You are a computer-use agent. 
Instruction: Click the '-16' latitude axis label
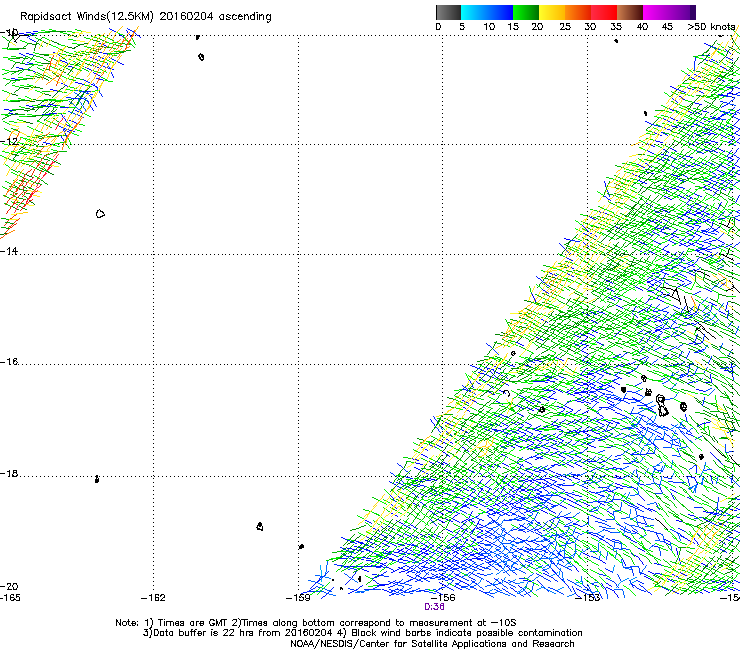pos(9,362)
